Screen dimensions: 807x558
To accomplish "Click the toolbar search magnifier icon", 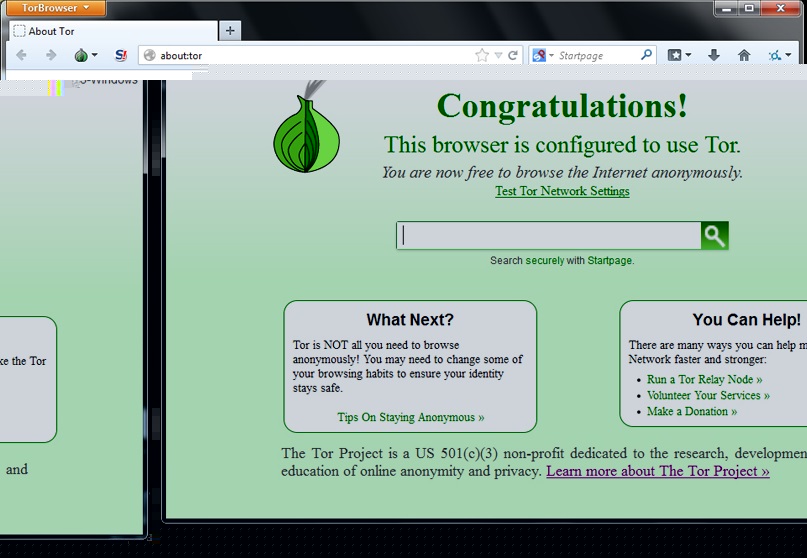I will (x=646, y=55).
